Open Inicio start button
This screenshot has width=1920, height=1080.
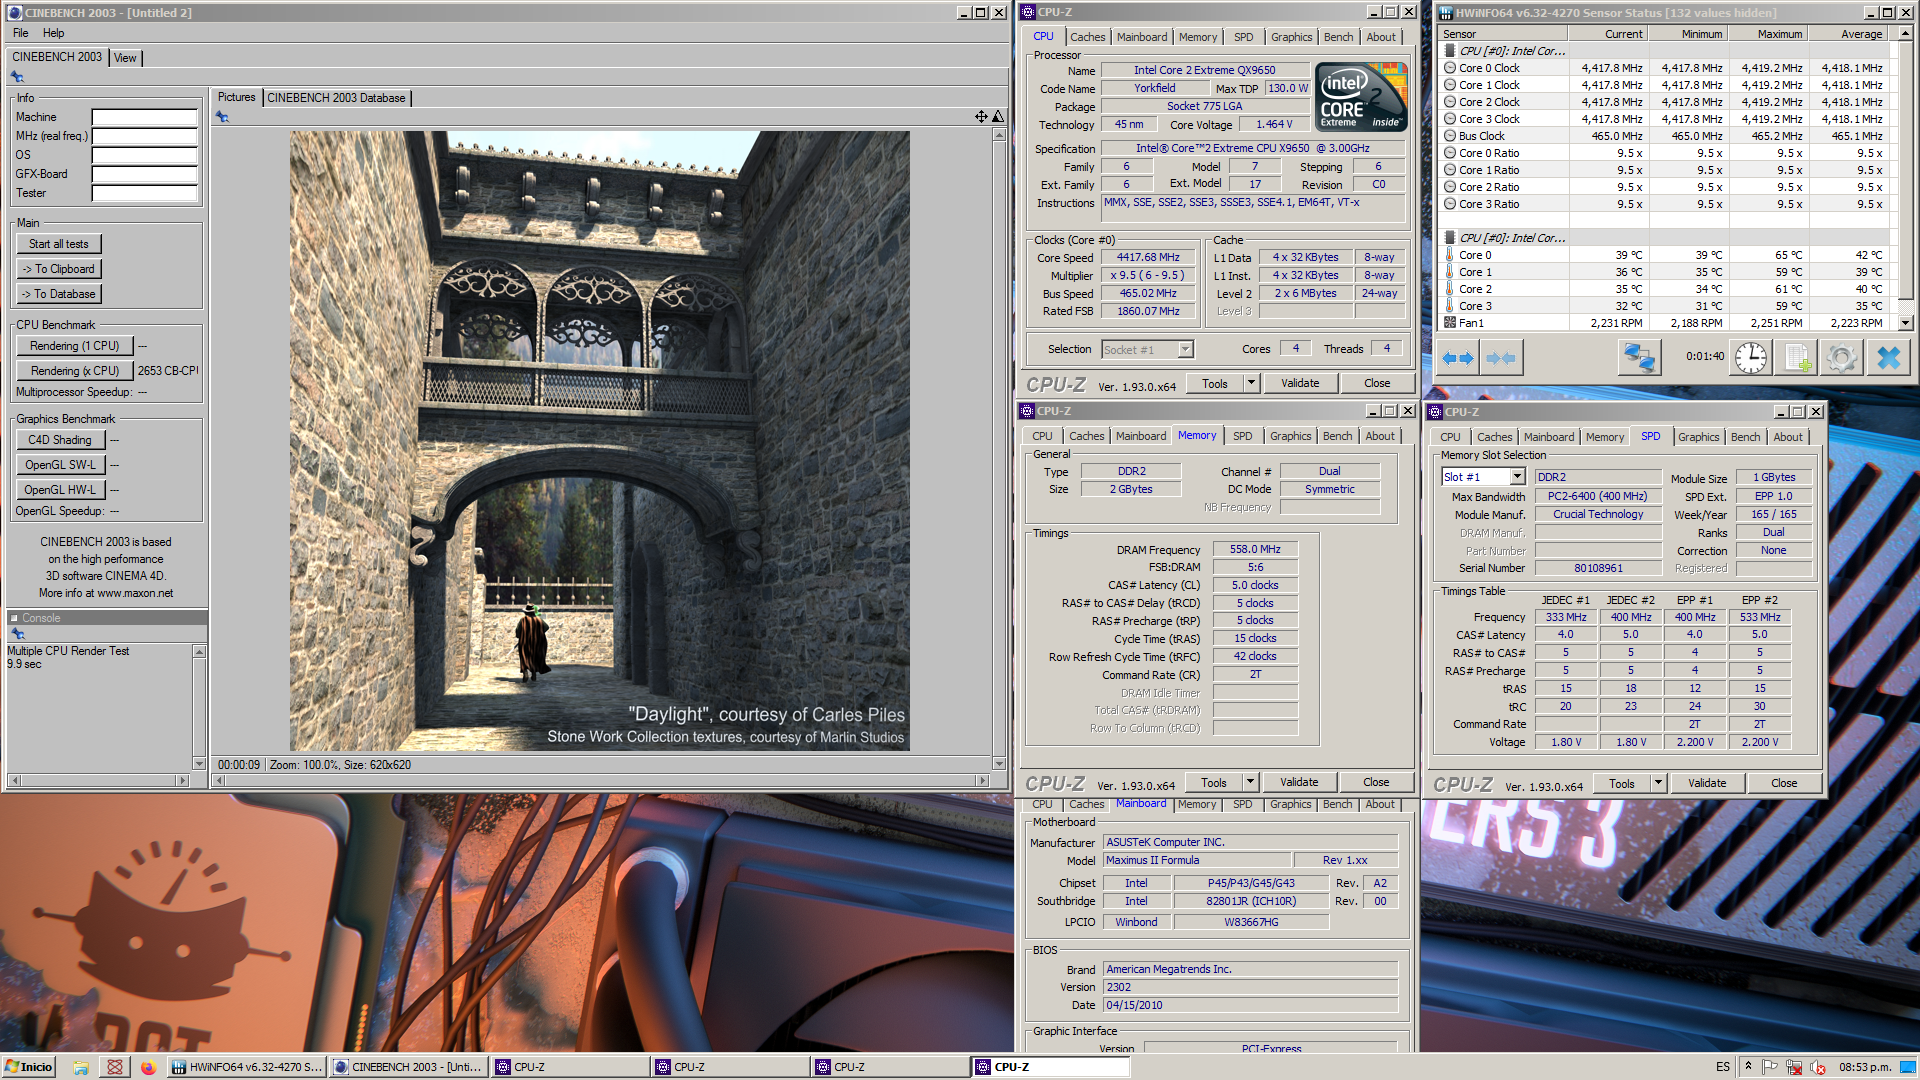click(x=28, y=1067)
